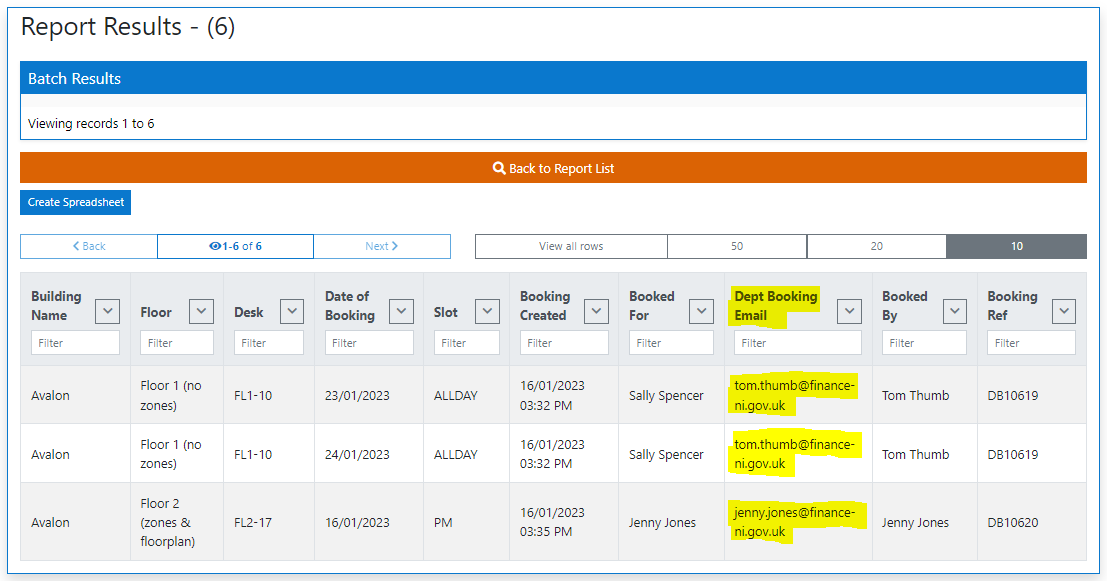This screenshot has height=581, width=1107.
Task: Open the Building Name column dropdown
Action: (107, 311)
